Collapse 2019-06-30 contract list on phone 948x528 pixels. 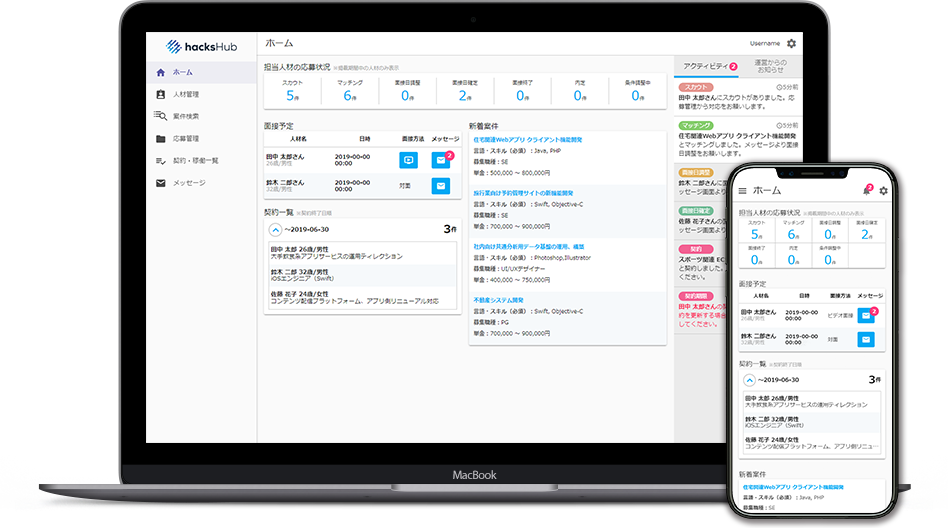(748, 380)
